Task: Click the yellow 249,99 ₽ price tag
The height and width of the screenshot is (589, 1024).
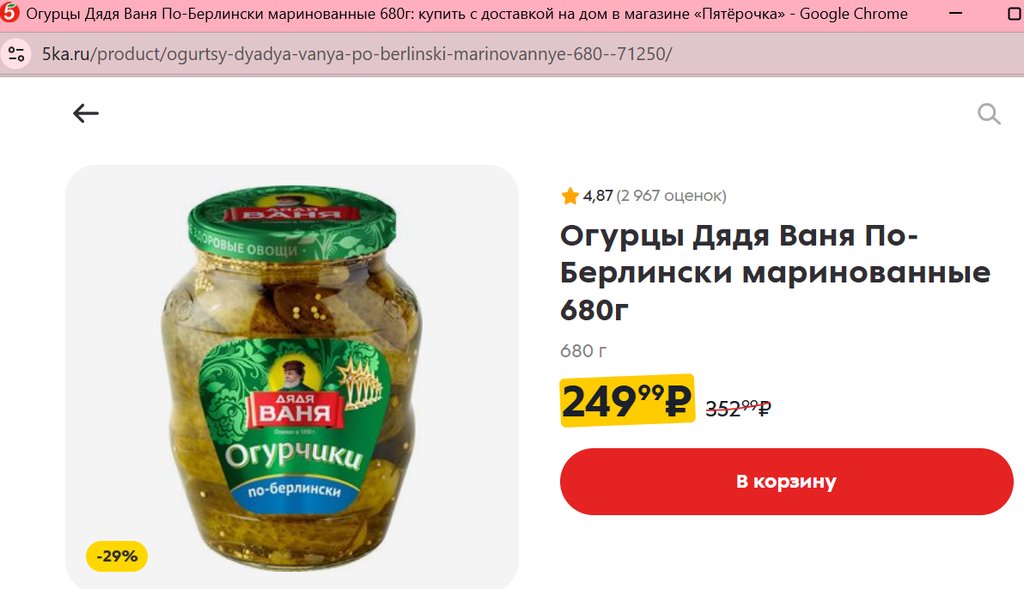Action: [x=627, y=400]
